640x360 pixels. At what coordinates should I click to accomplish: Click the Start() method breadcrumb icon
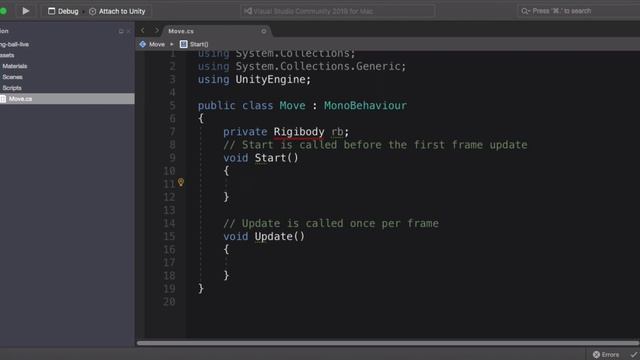tap(184, 44)
